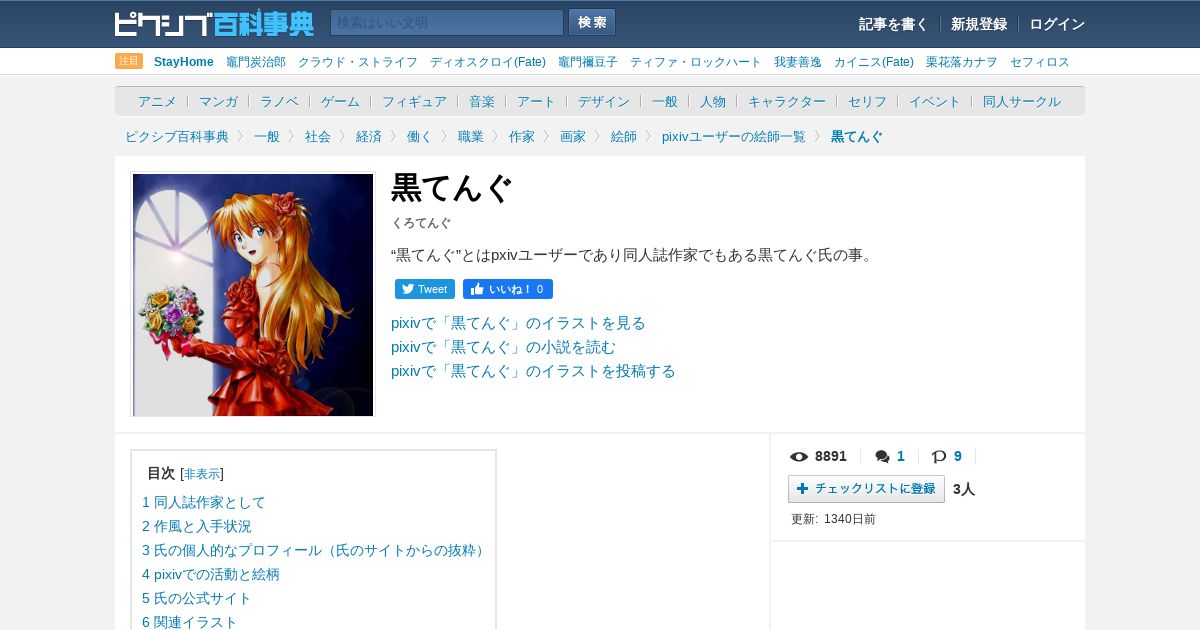
Task: Open 社会 breadcrumb link
Action: (x=318, y=136)
